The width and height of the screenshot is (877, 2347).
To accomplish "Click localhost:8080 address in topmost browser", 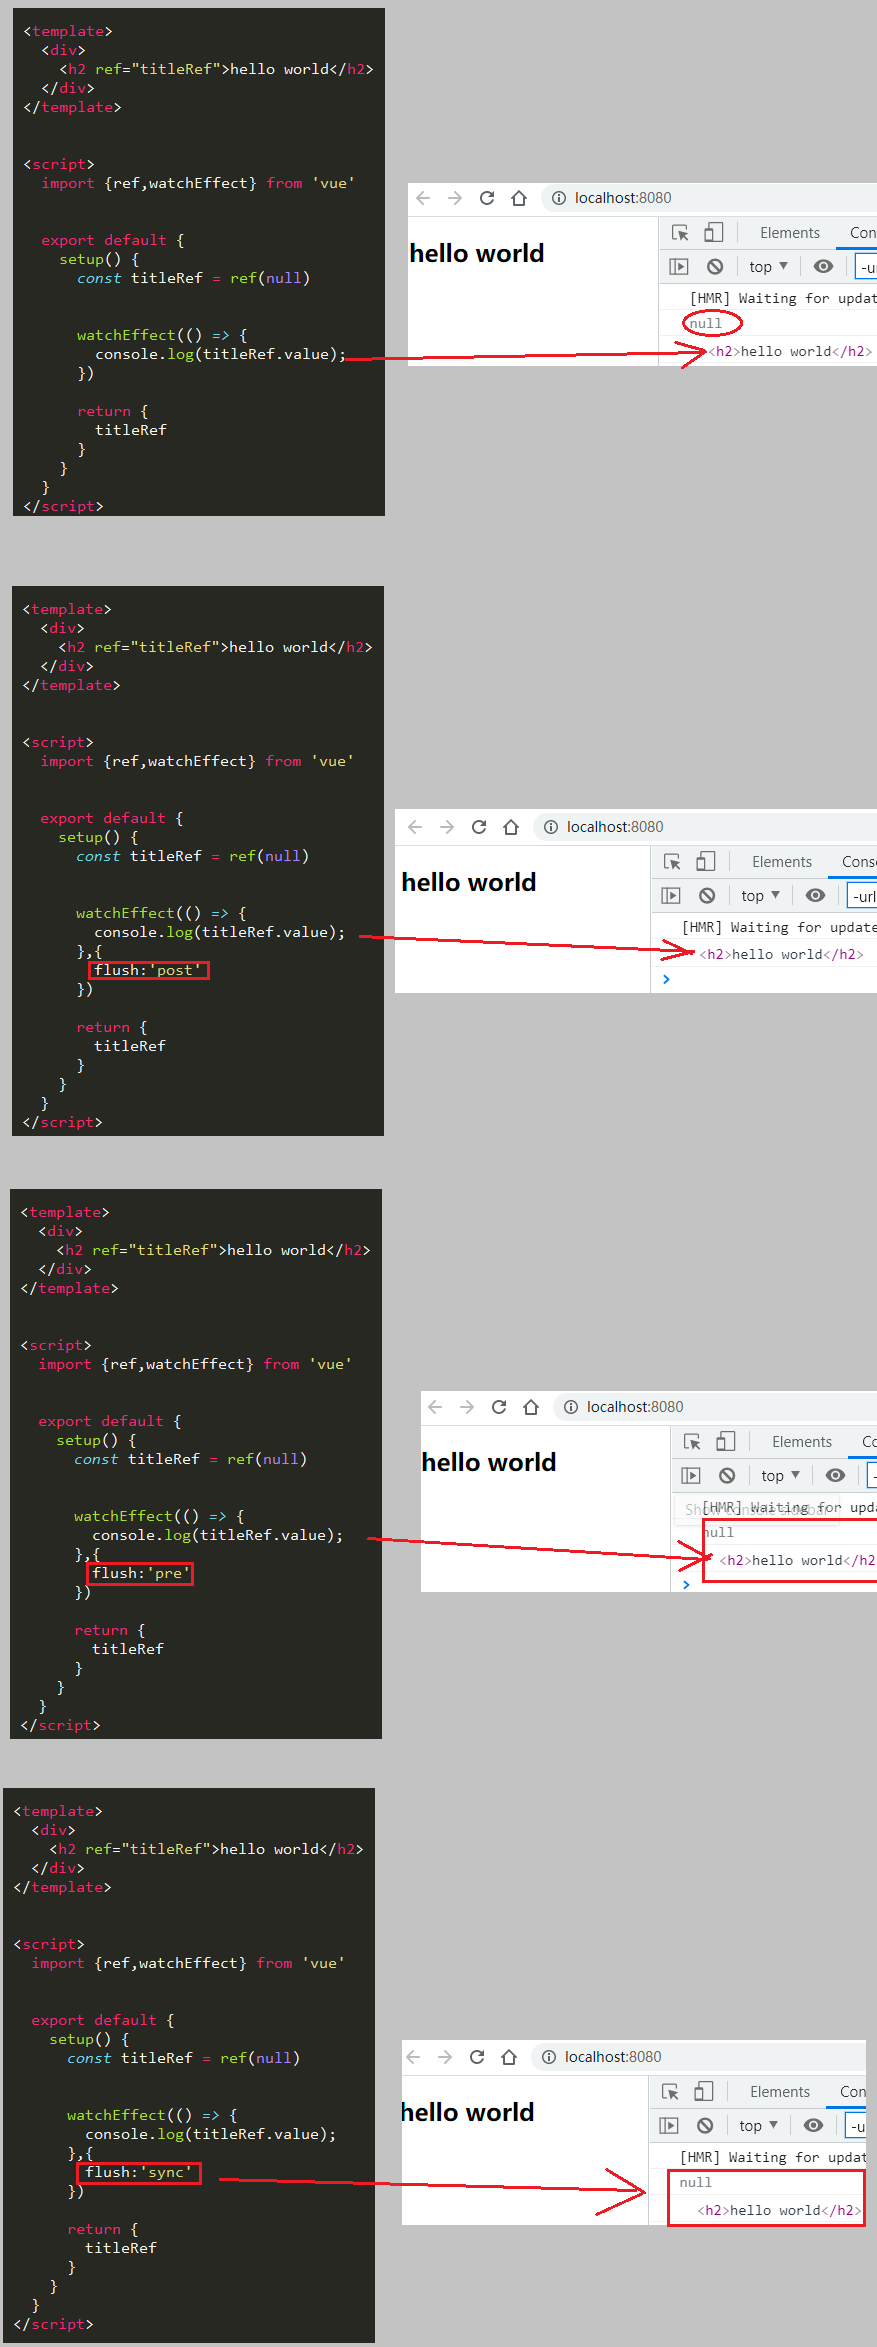I will click(623, 198).
